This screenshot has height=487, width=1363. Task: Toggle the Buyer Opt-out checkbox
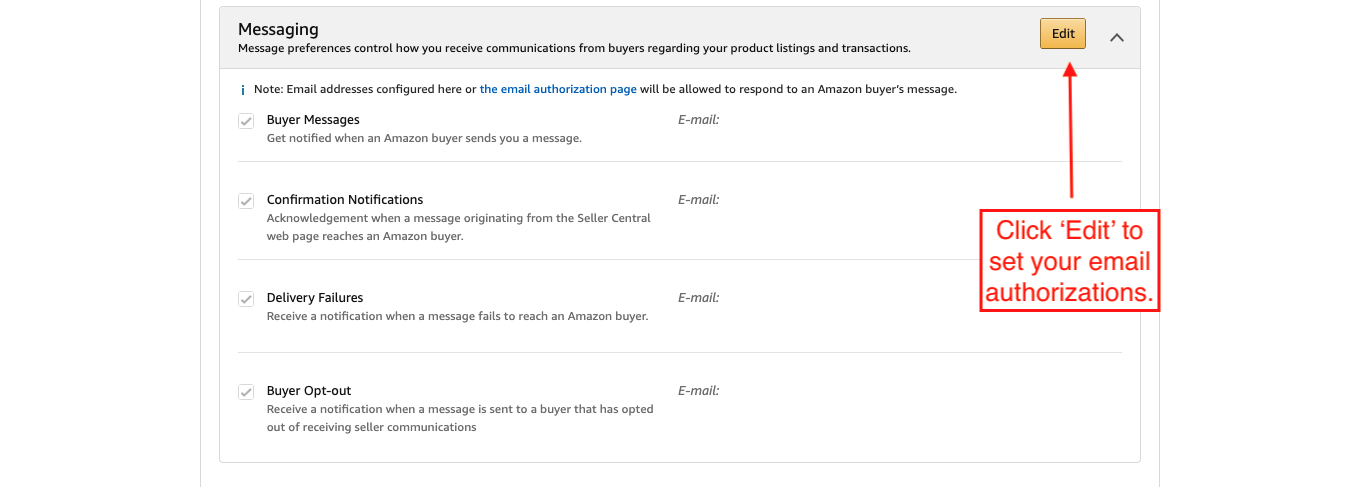coord(246,392)
